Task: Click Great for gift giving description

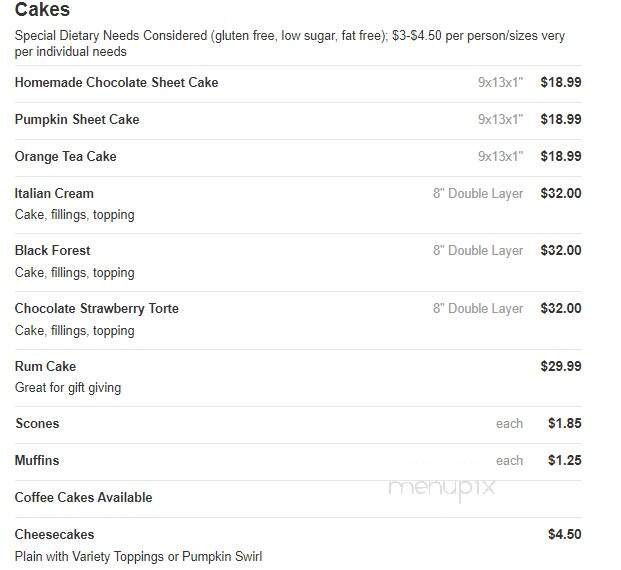Action: coord(68,388)
